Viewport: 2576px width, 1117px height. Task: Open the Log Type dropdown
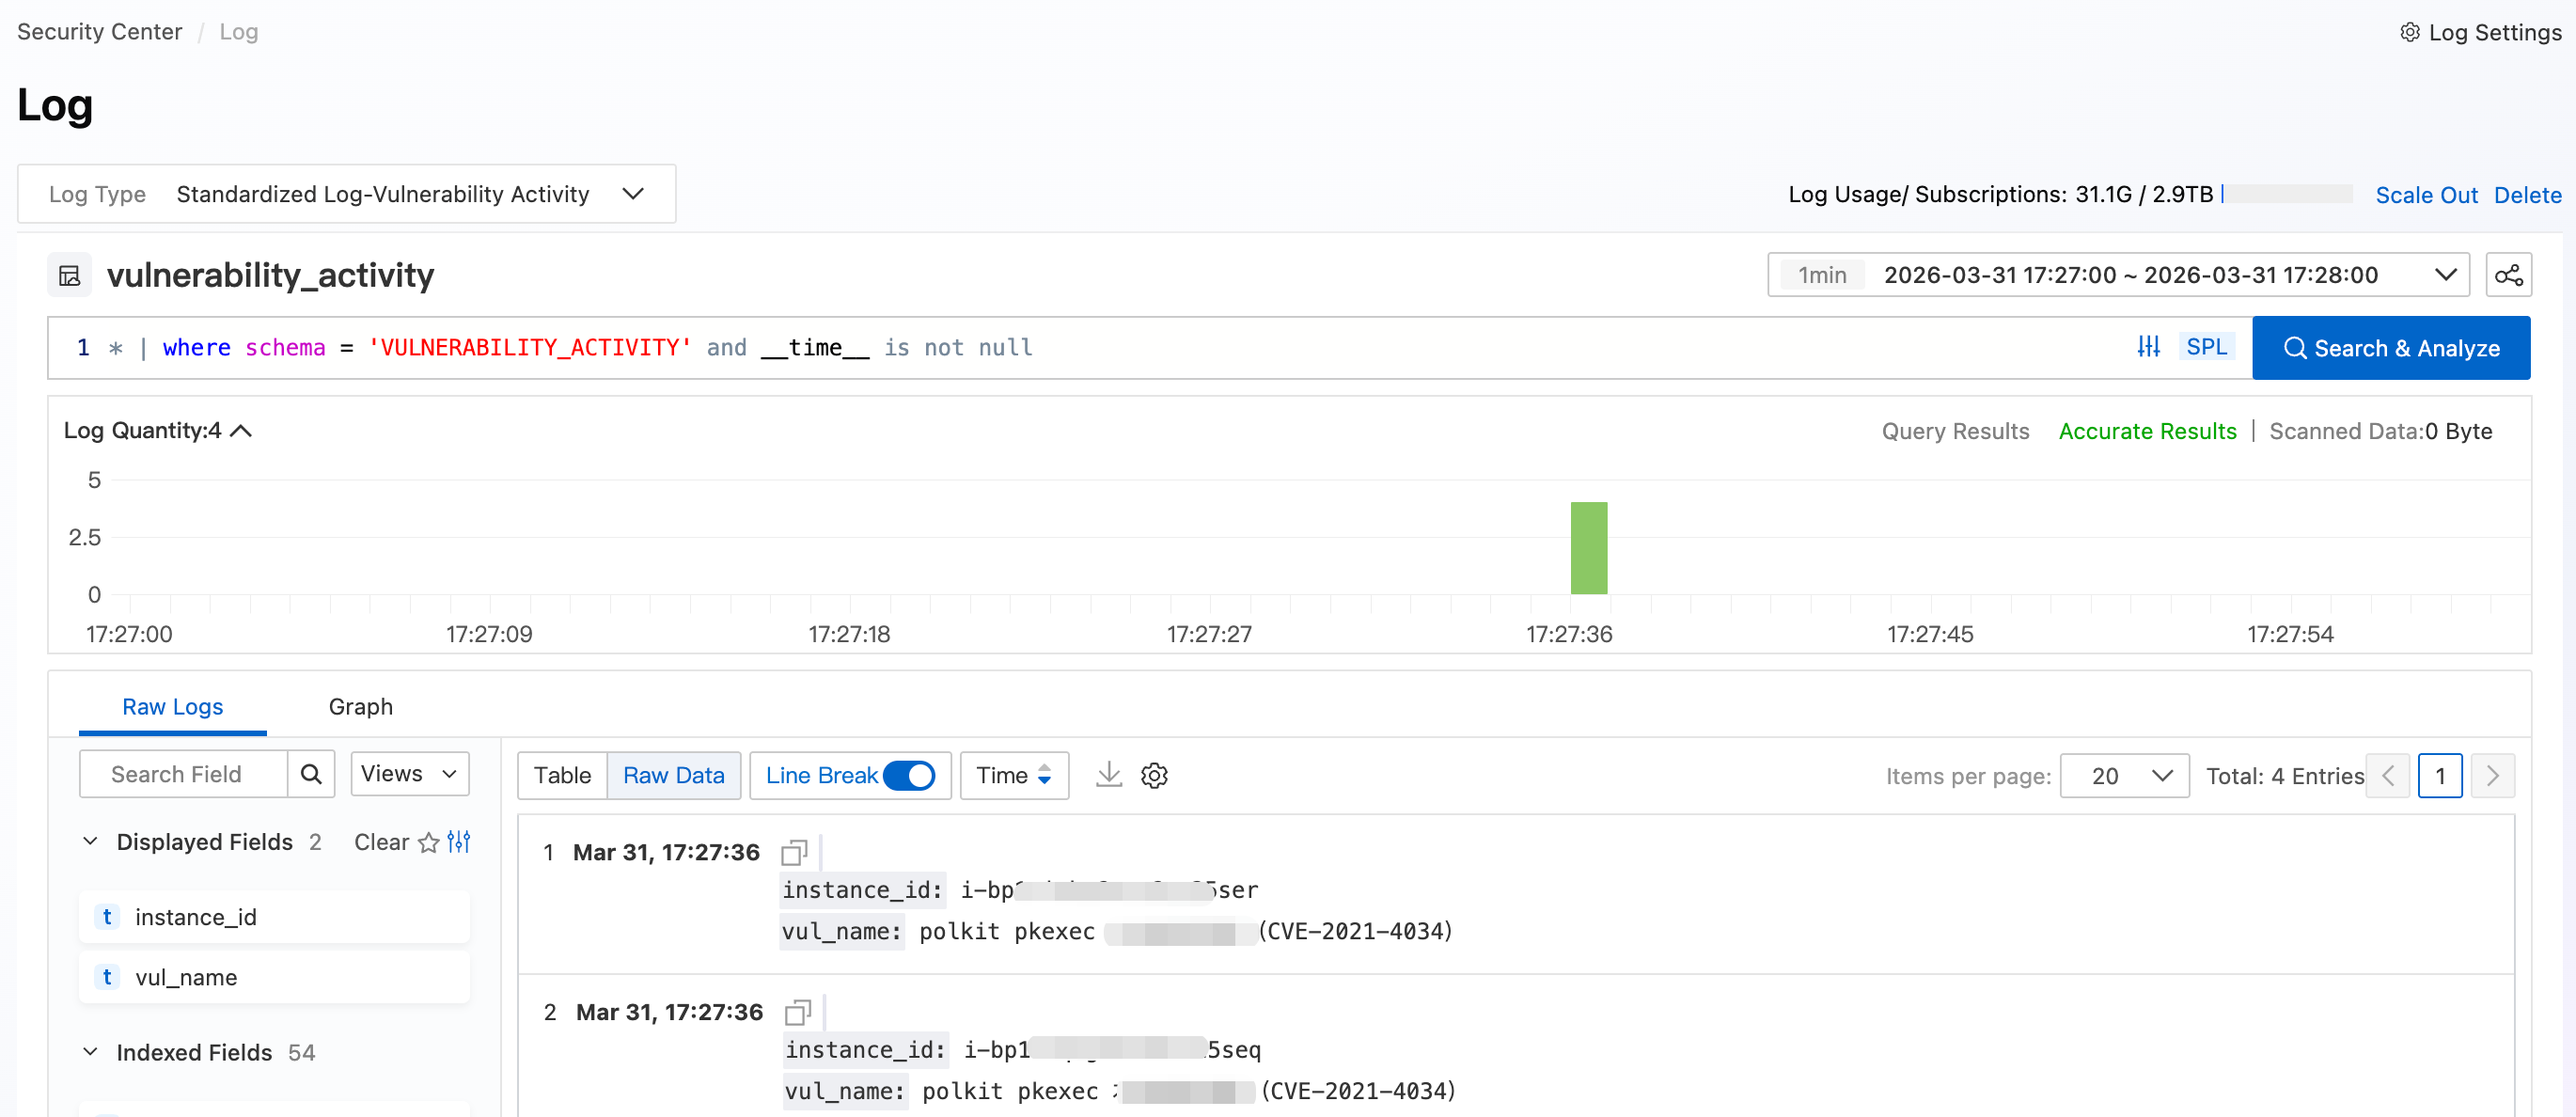[x=346, y=194]
